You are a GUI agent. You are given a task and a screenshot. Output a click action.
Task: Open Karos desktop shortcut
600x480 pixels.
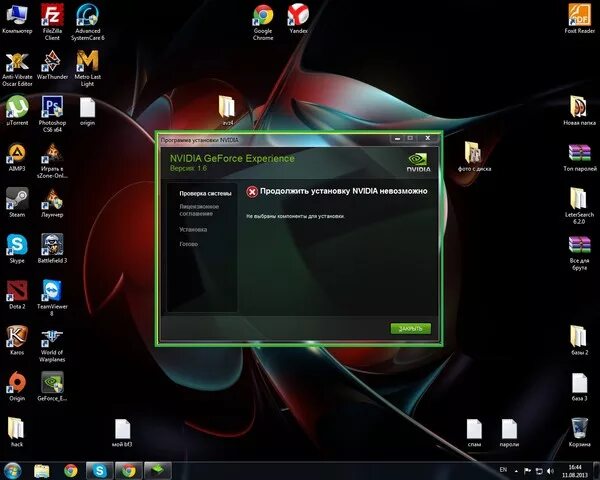pos(17,341)
